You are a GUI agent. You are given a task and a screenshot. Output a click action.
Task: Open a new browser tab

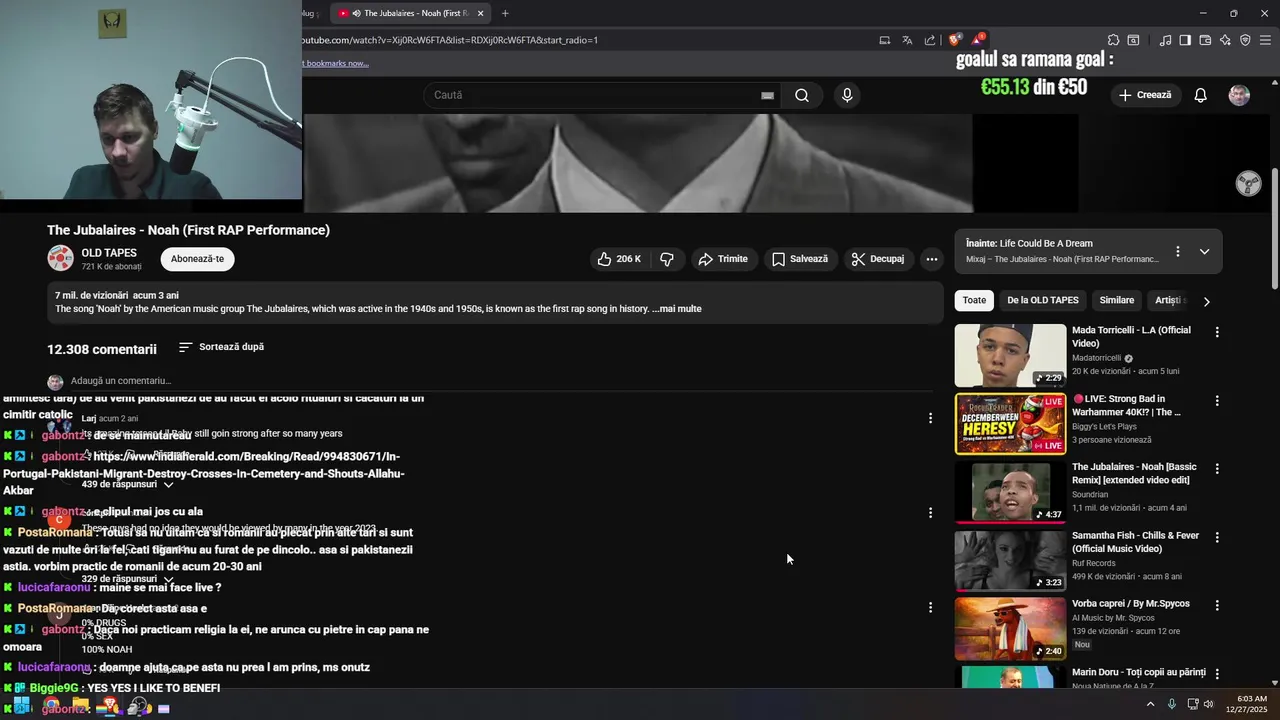tap(505, 13)
